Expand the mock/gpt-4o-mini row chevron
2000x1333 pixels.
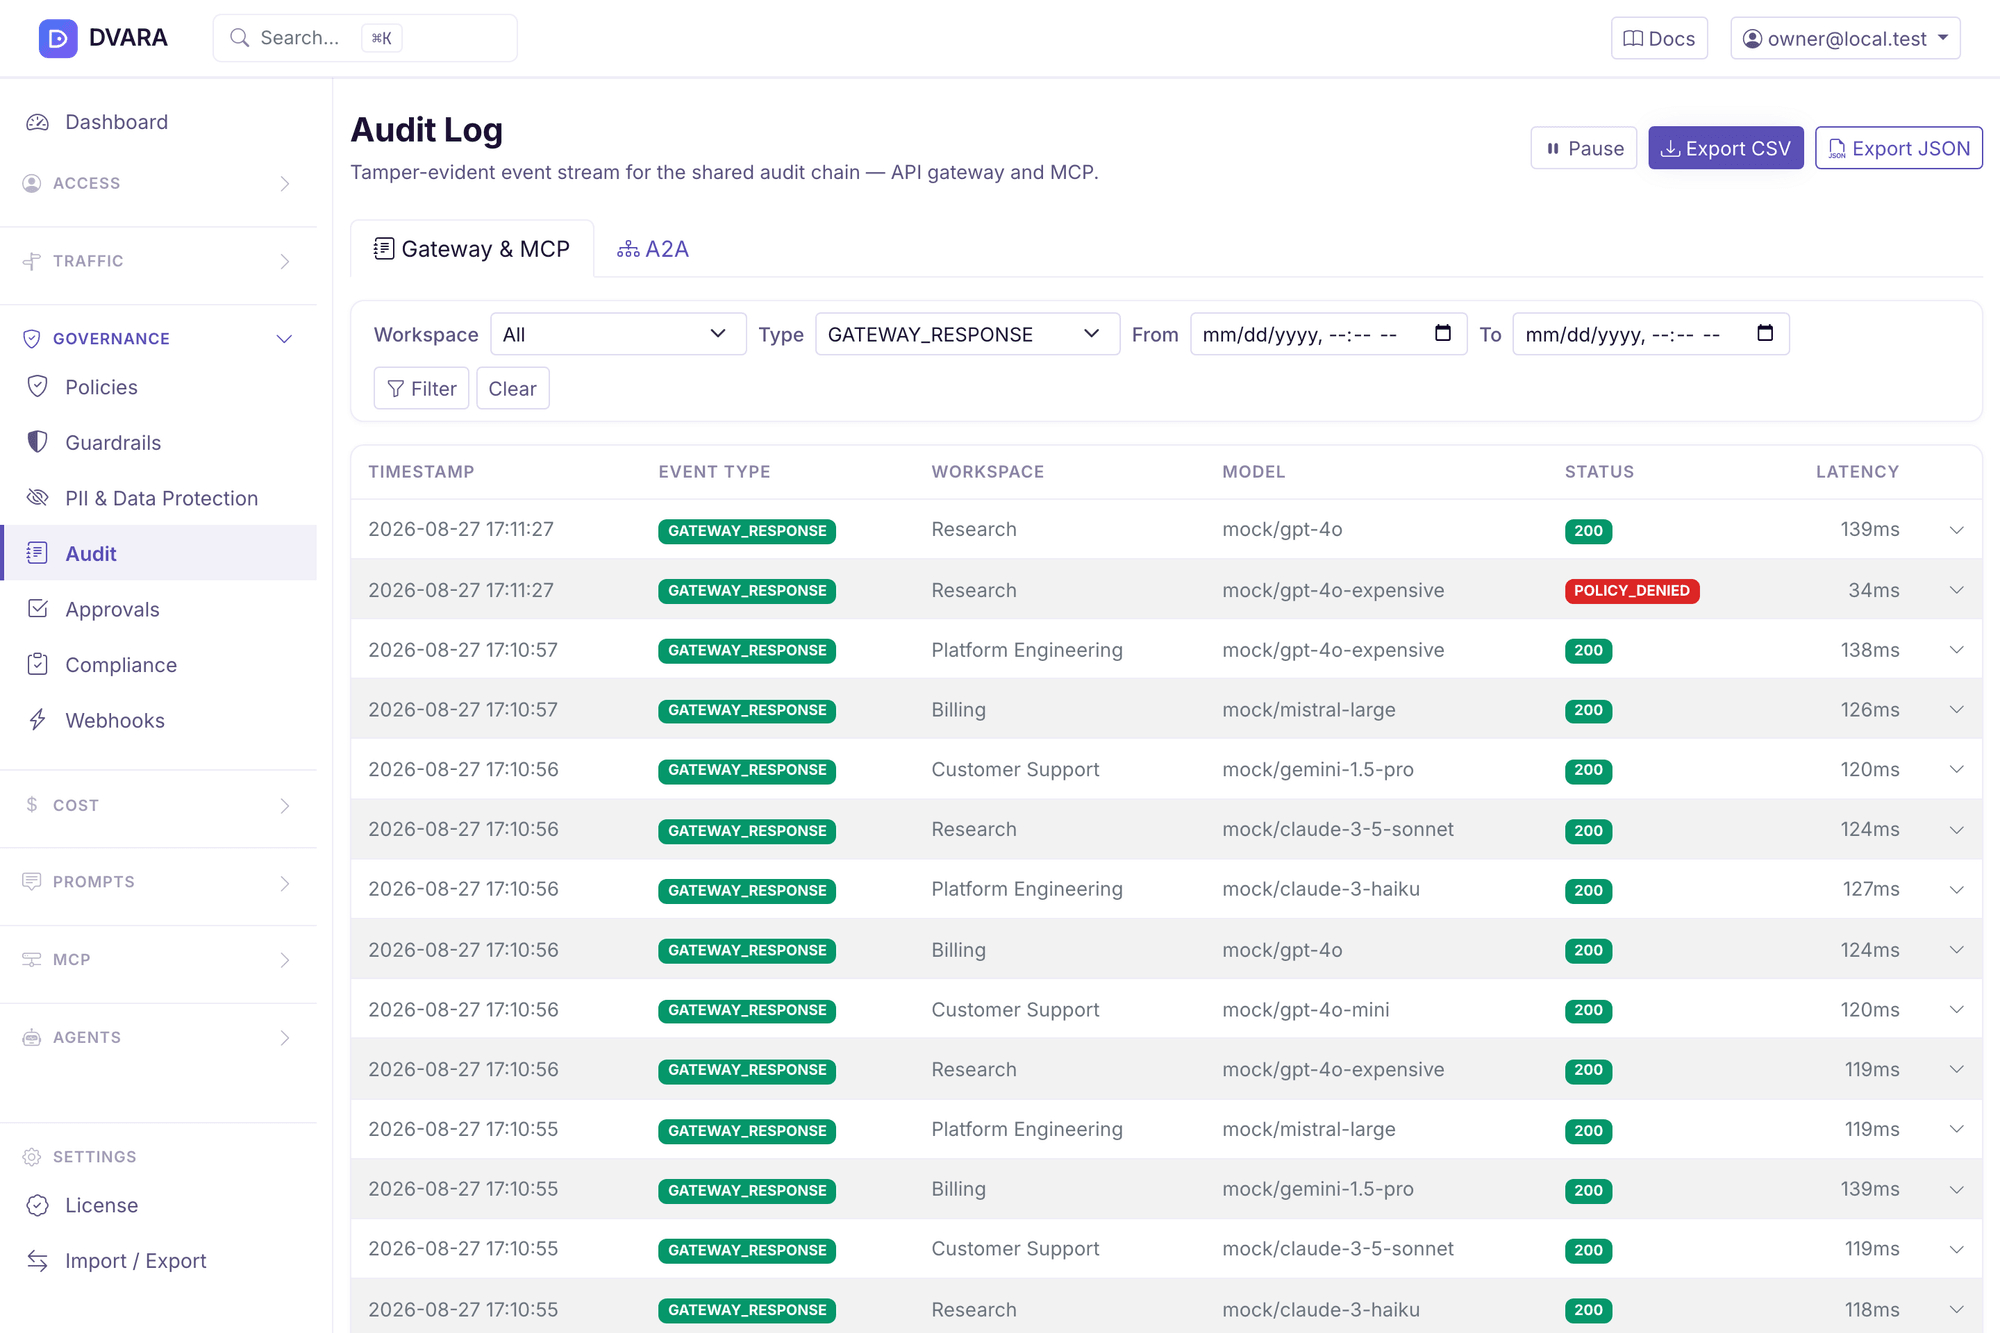click(1957, 1010)
